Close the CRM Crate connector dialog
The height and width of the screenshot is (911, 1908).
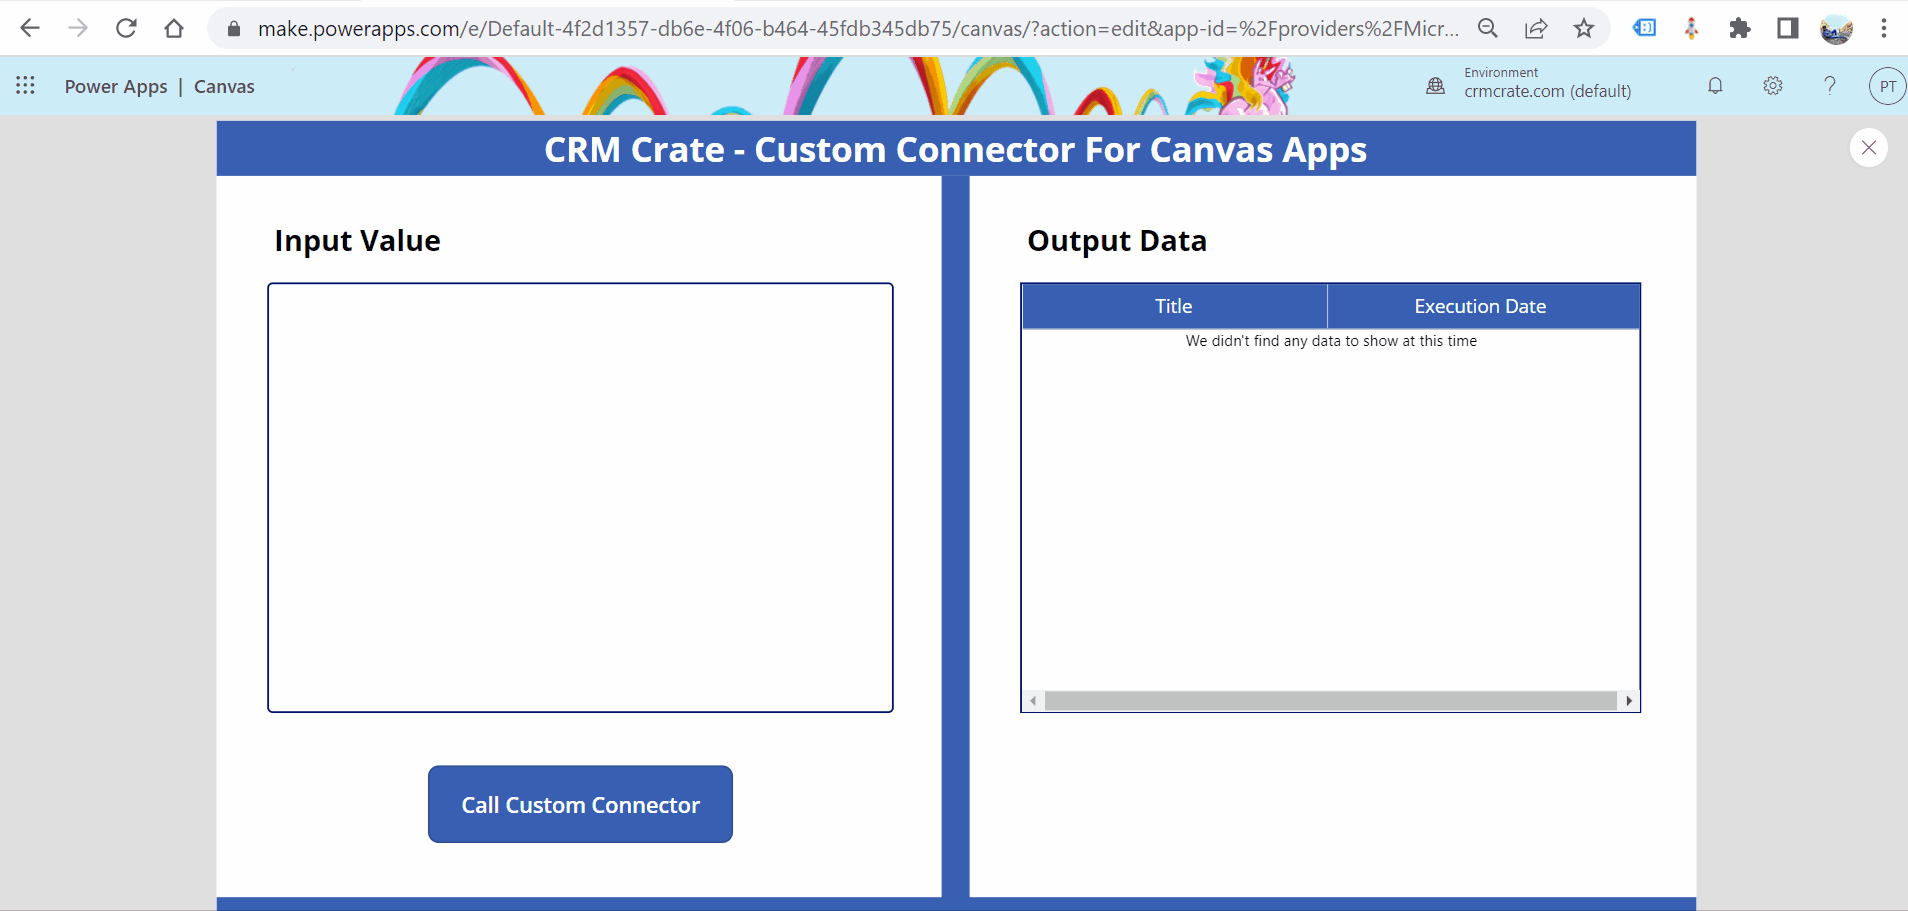(1868, 148)
